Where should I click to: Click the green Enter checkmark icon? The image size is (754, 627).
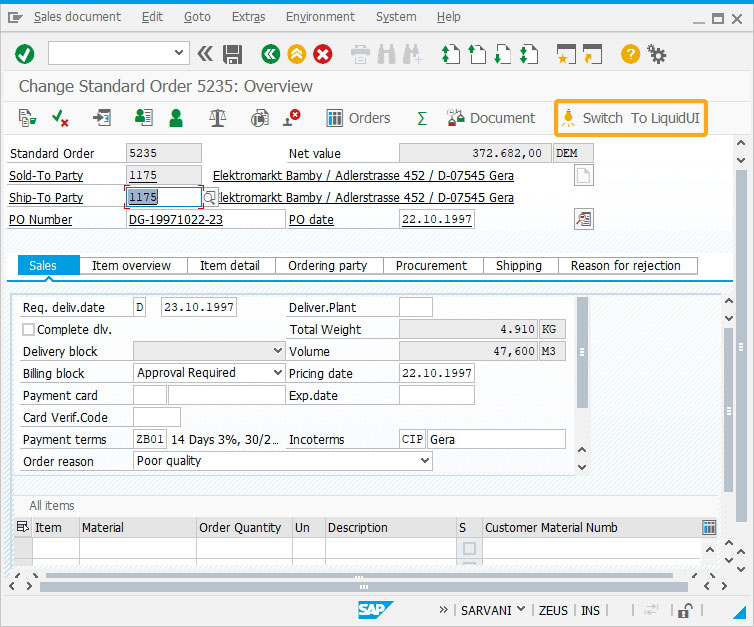tap(24, 54)
